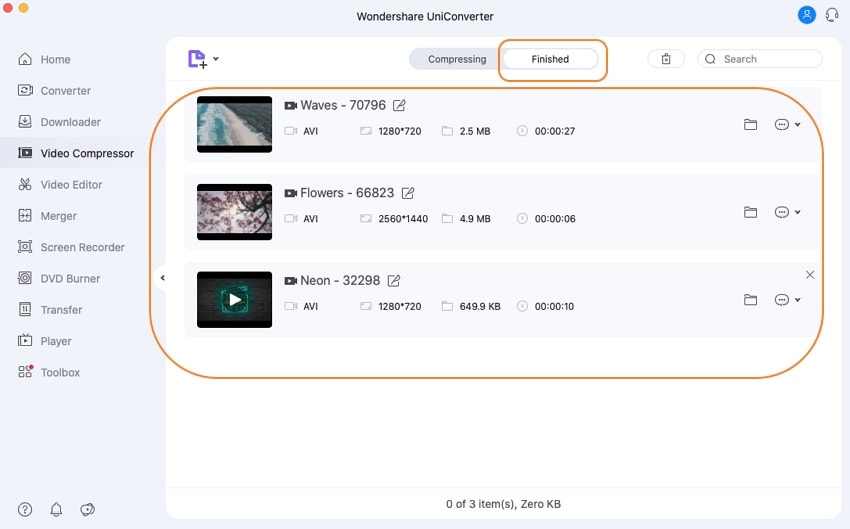Play the Neon - 32298 video
The image size is (850, 529).
point(234,300)
